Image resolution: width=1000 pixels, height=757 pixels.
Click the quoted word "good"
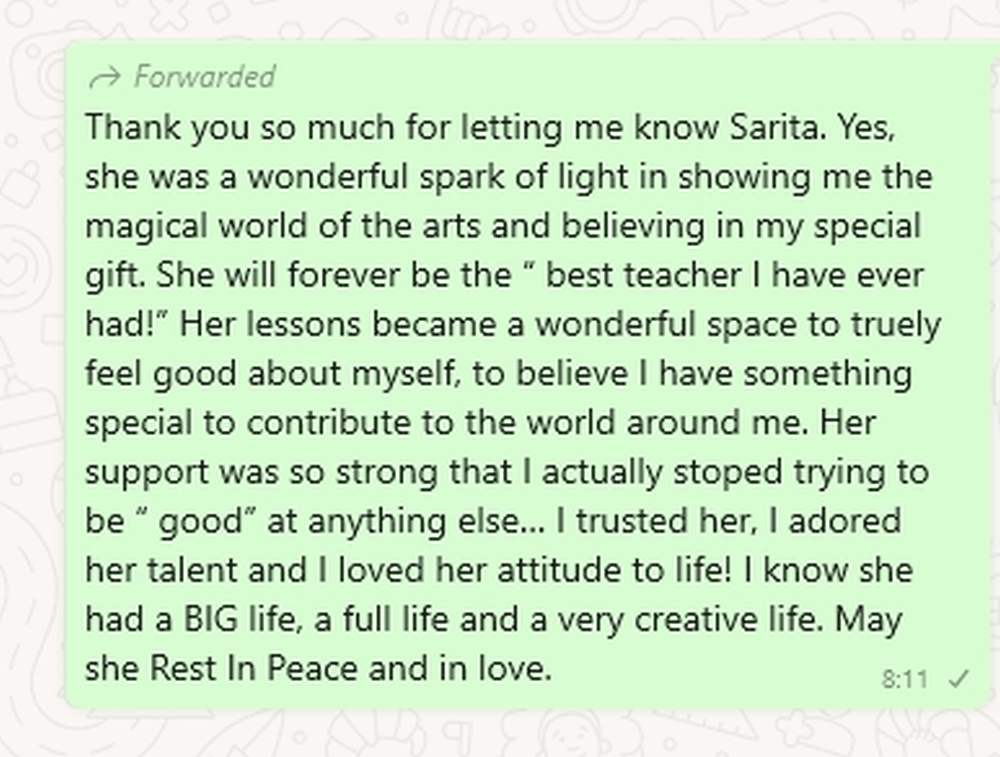click(x=200, y=522)
